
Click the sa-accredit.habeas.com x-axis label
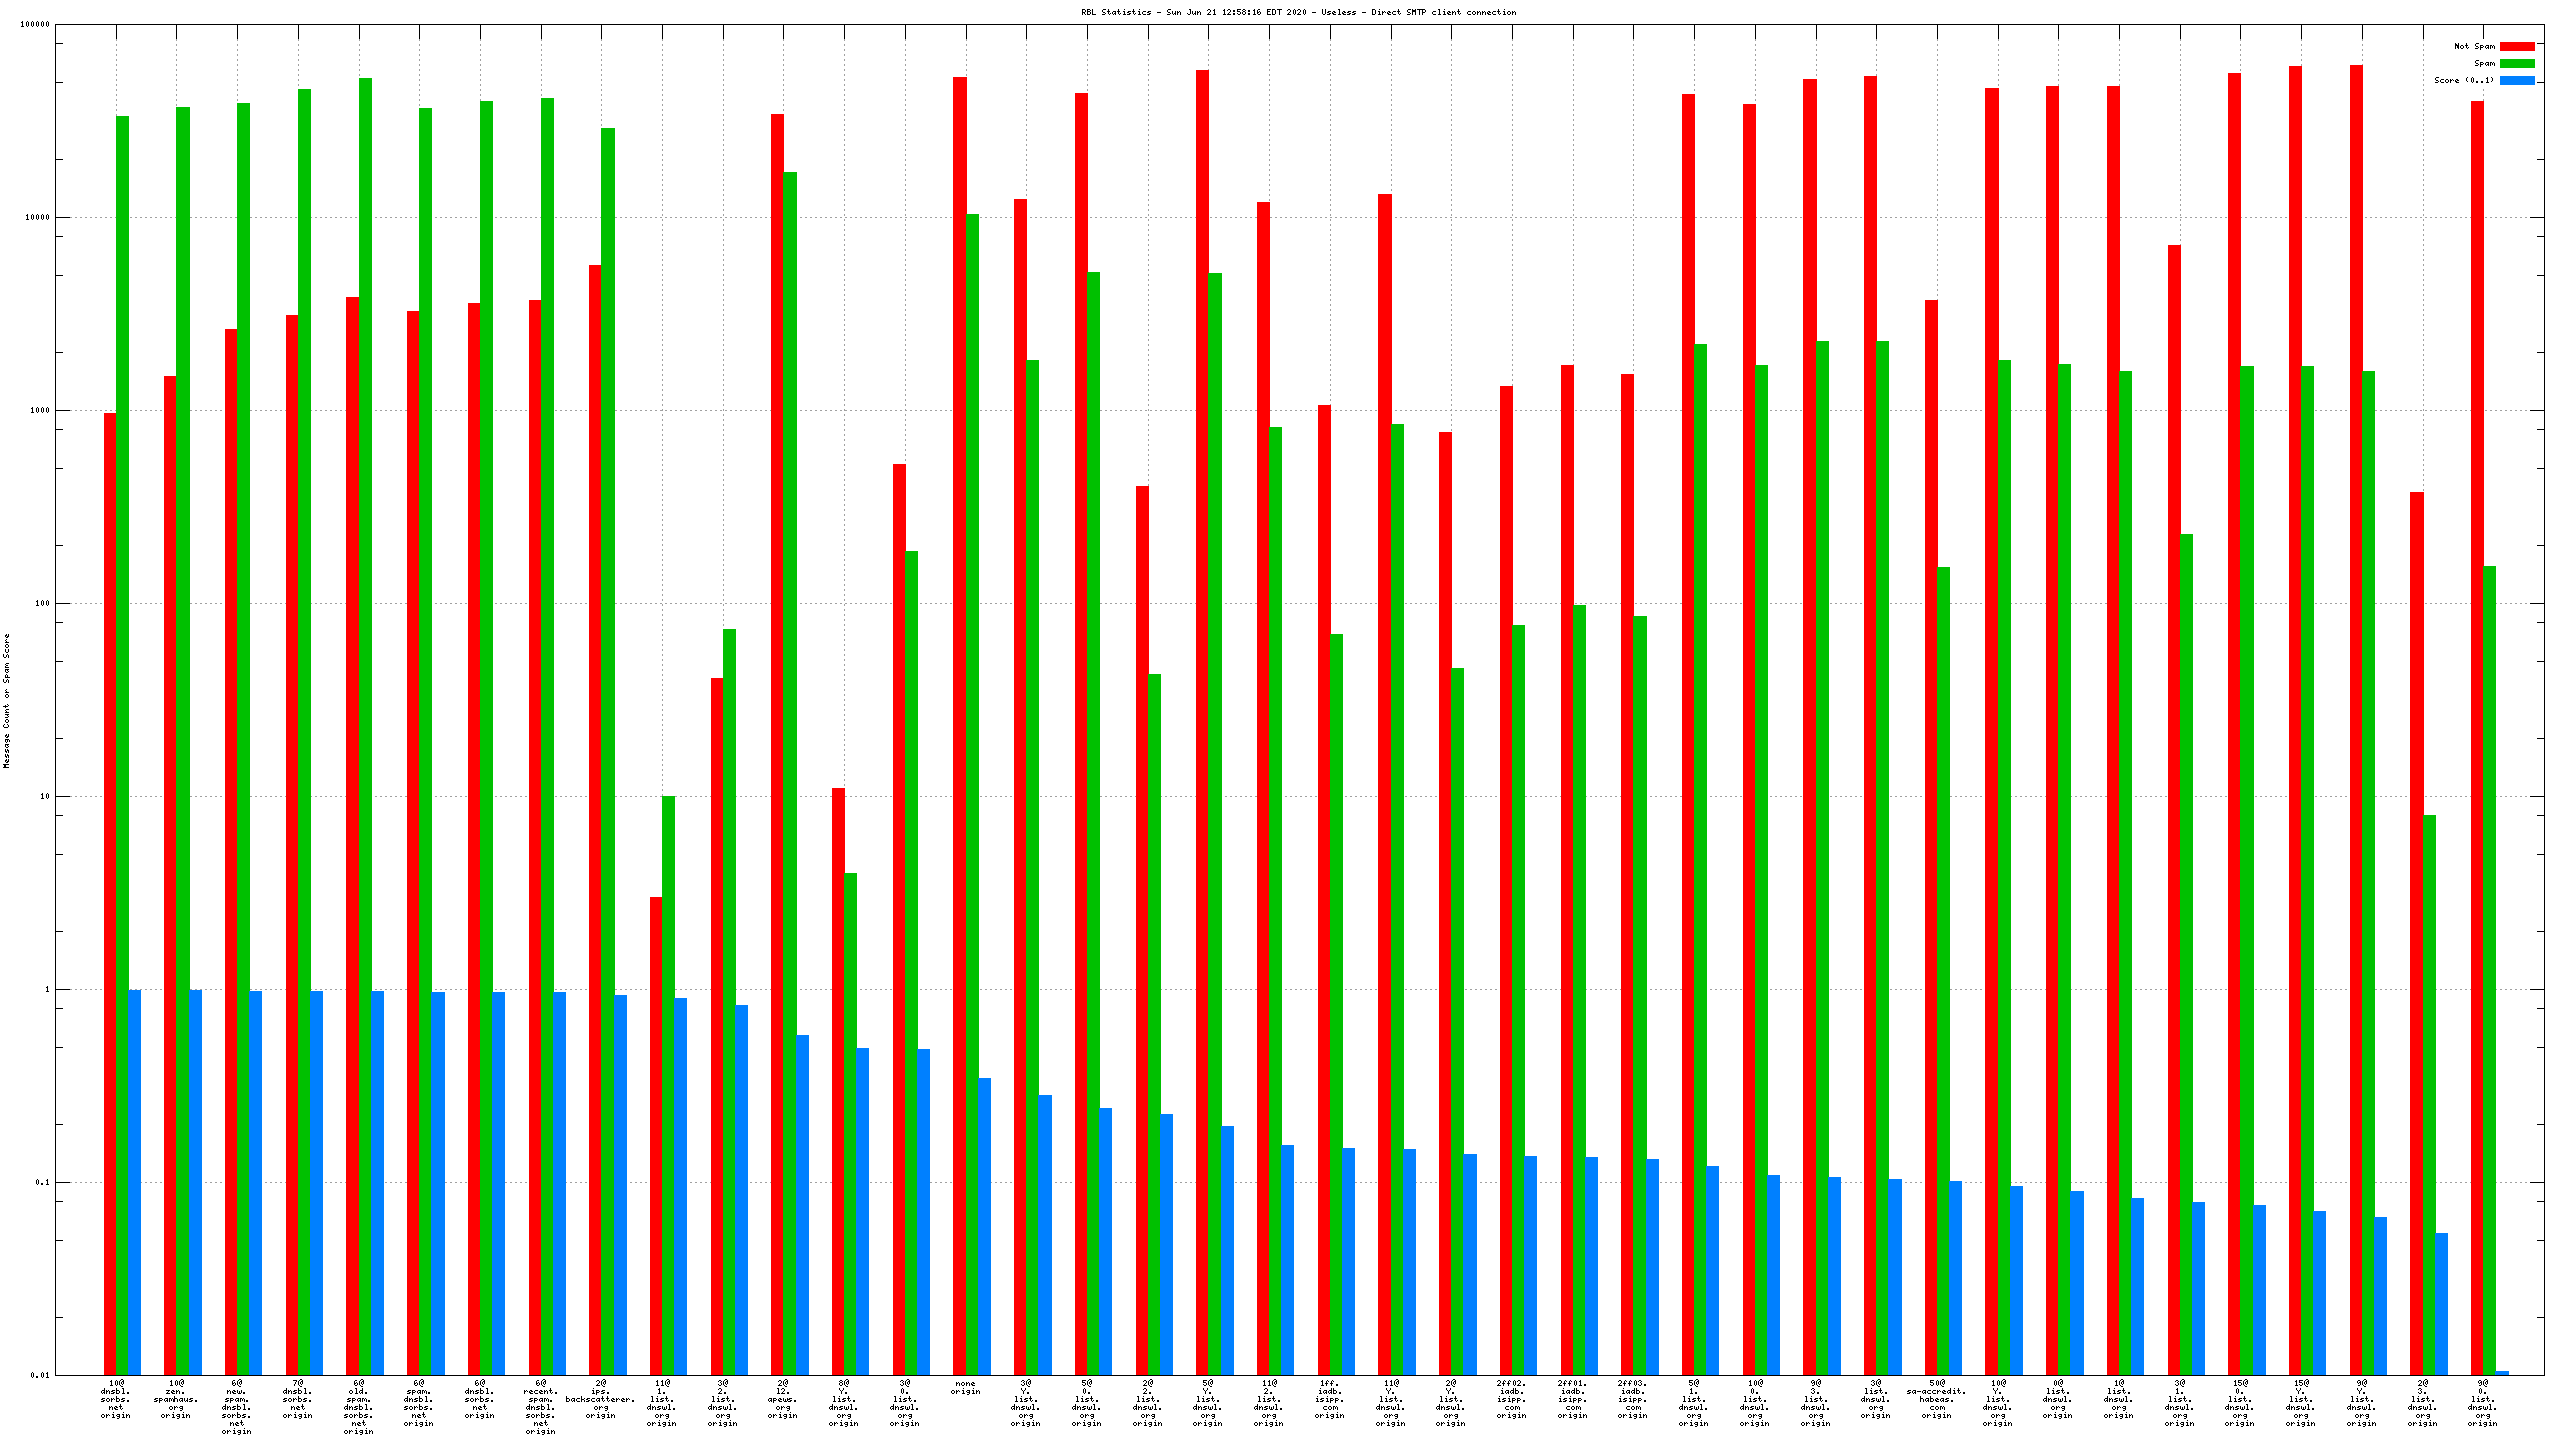[1936, 1399]
